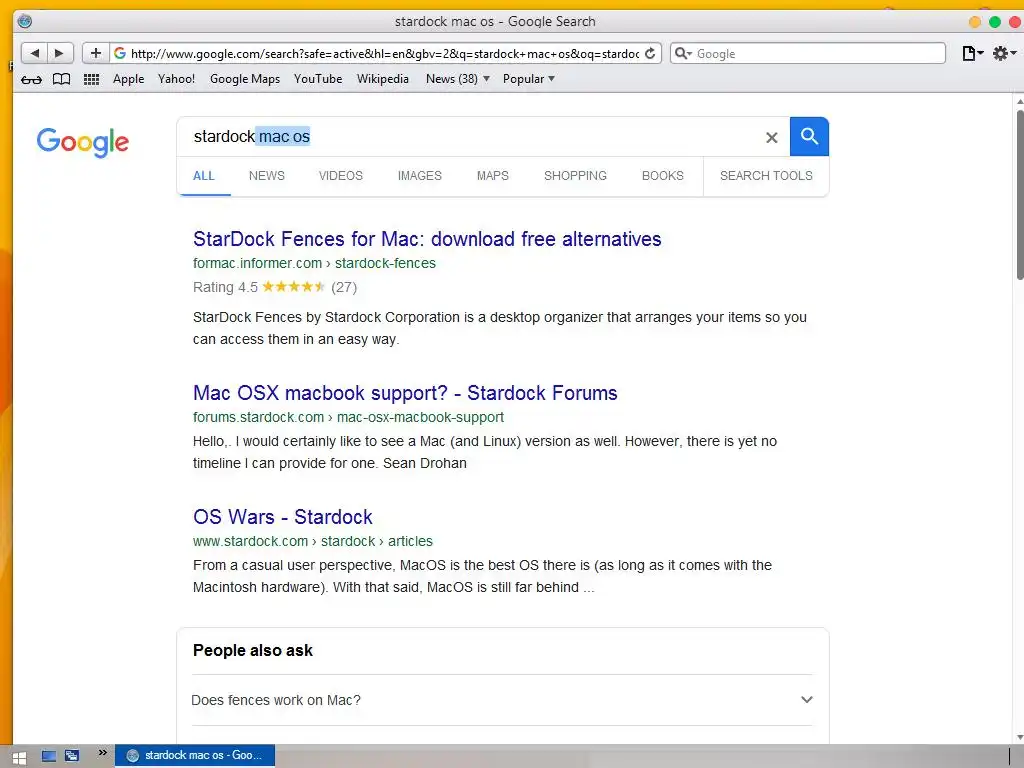Click the 'Rating 4.5' stars text
The height and width of the screenshot is (768, 1024).
click(275, 287)
